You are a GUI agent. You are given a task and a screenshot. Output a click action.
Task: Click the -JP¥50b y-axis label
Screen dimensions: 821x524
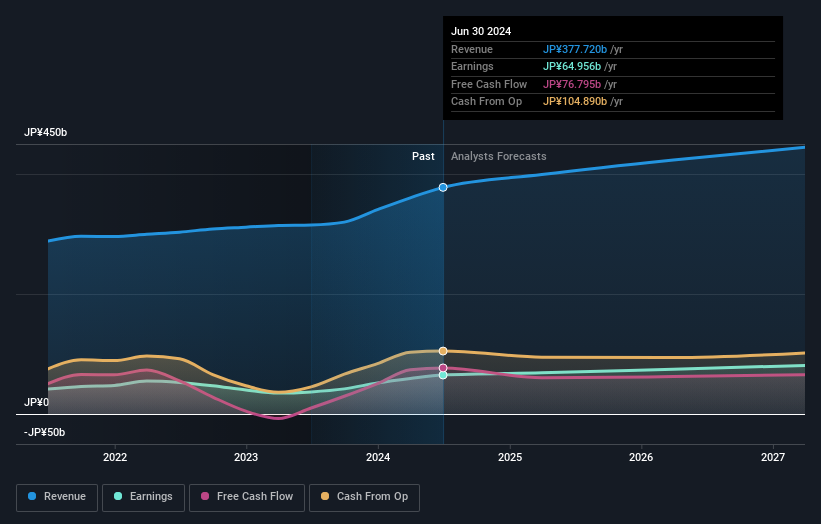tap(45, 432)
